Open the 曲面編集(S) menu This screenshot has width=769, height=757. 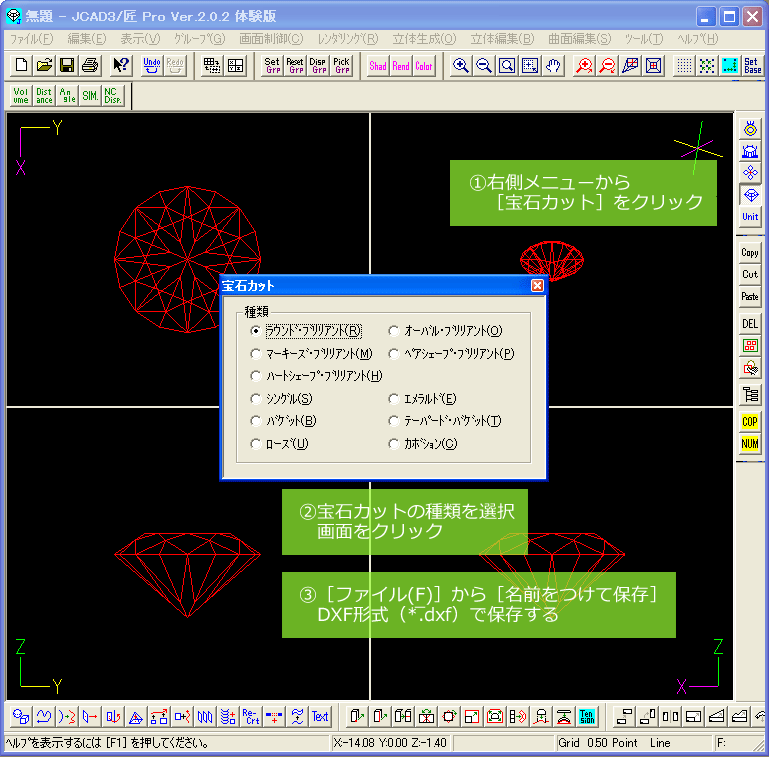pyautogui.click(x=579, y=39)
